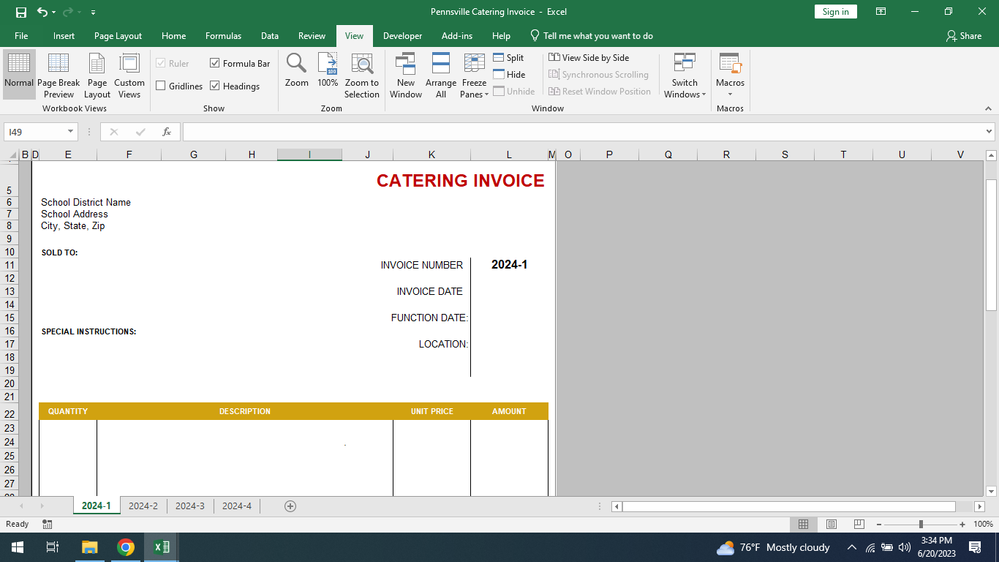Image resolution: width=999 pixels, height=562 pixels.
Task: Switch to Normal workbook view
Action: pos(18,74)
